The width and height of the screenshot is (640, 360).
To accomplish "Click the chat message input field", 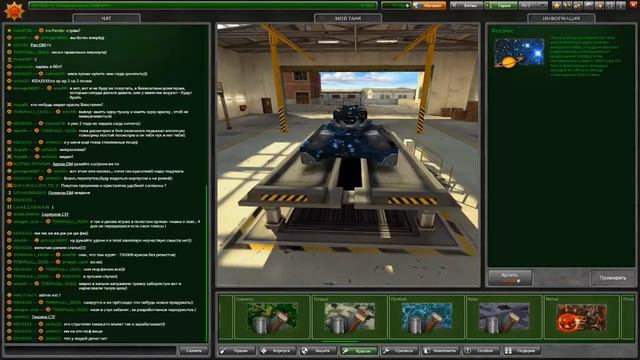I will click(90, 351).
